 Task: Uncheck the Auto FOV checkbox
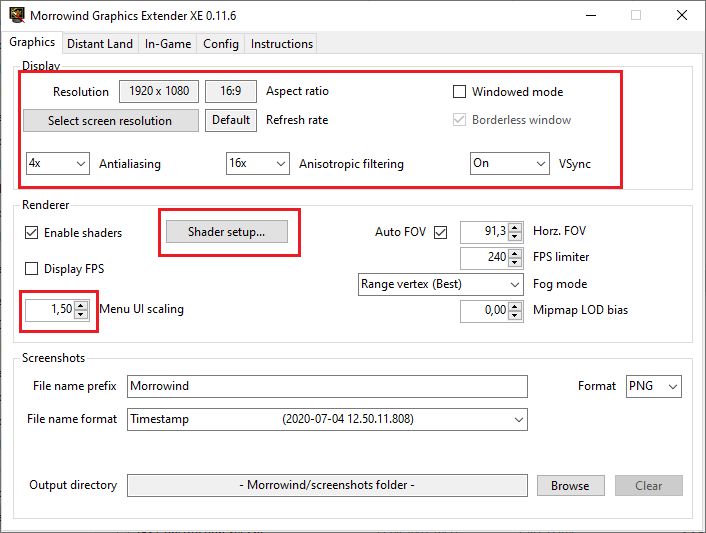point(440,233)
